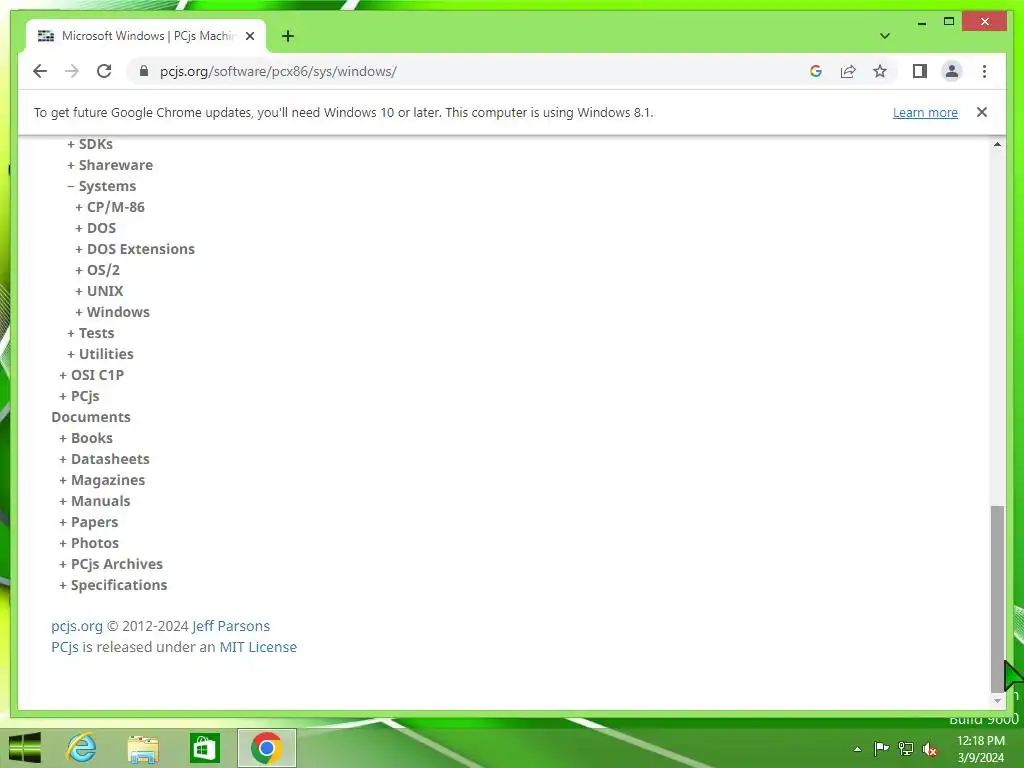Open the Windows Start button
Image resolution: width=1024 pixels, height=768 pixels.
click(25, 748)
